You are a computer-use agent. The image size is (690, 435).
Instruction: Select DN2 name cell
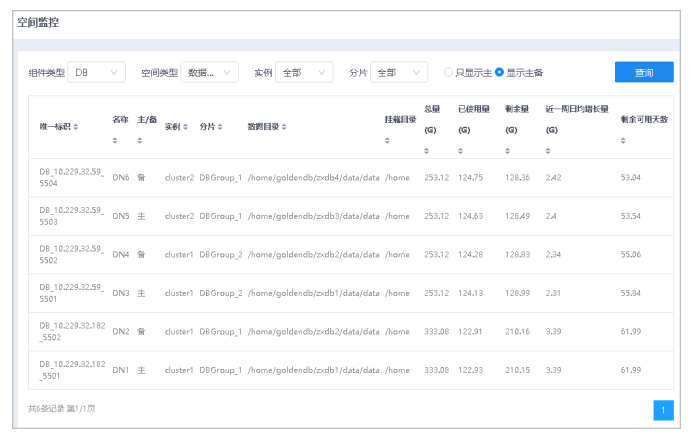[121, 332]
